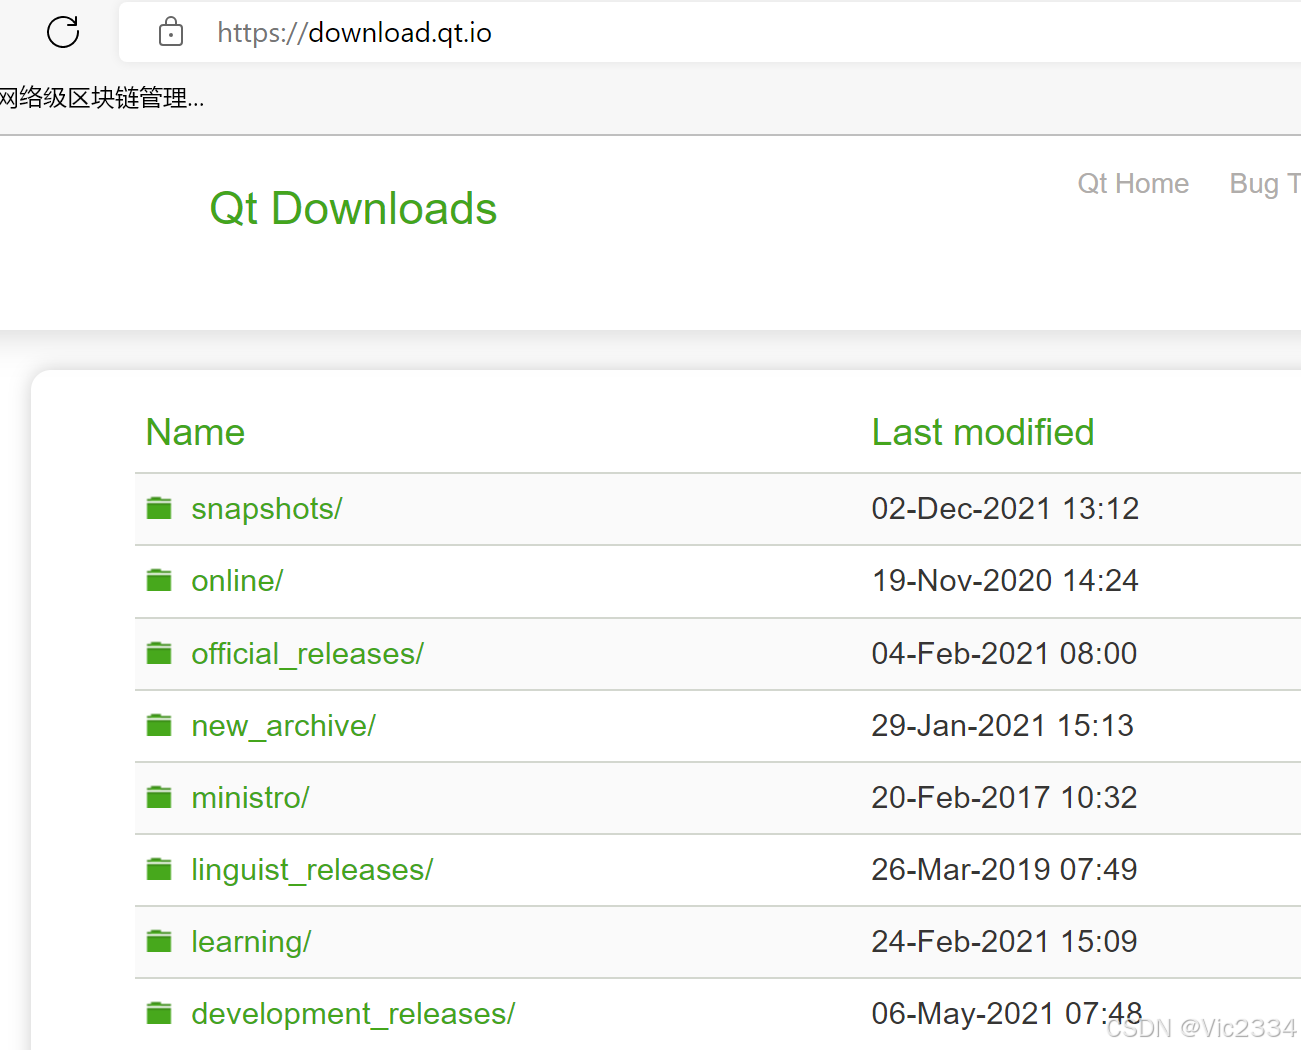Open the development_releases/ directory link
1301x1050 pixels.
[x=353, y=1014]
